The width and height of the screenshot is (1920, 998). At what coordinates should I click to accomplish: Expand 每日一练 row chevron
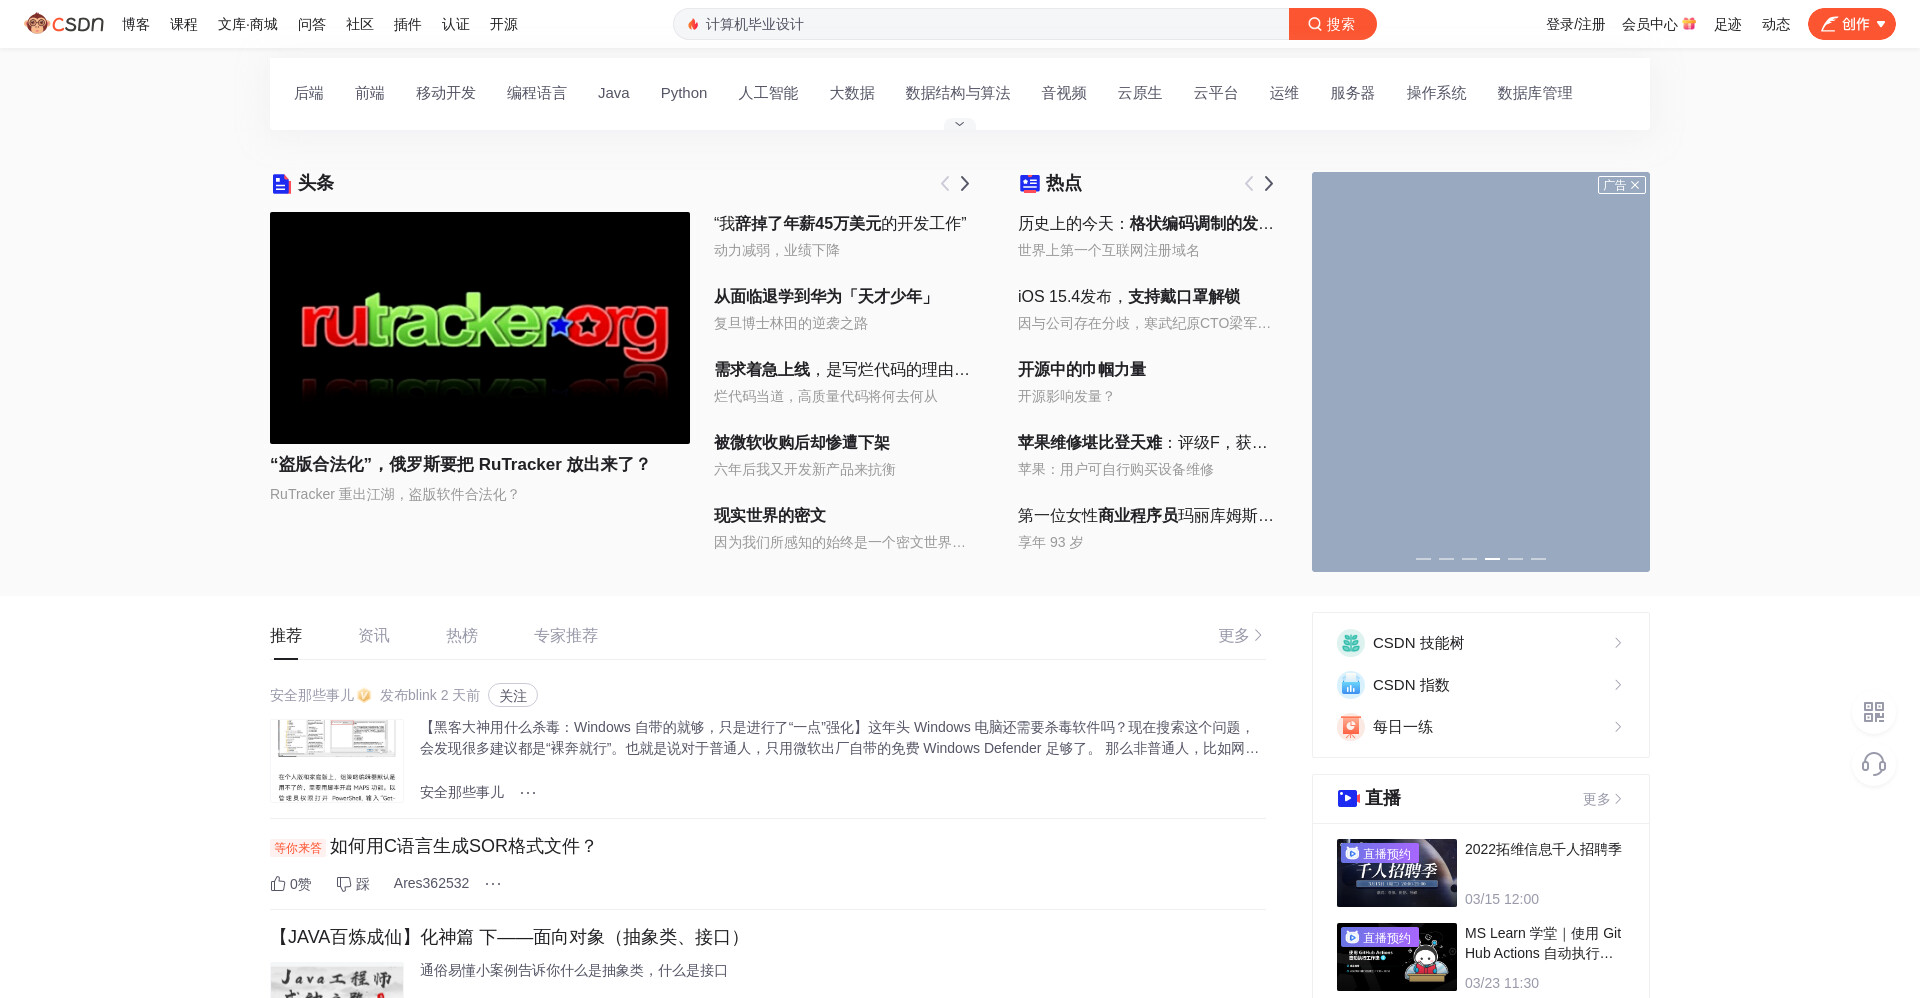point(1618,727)
